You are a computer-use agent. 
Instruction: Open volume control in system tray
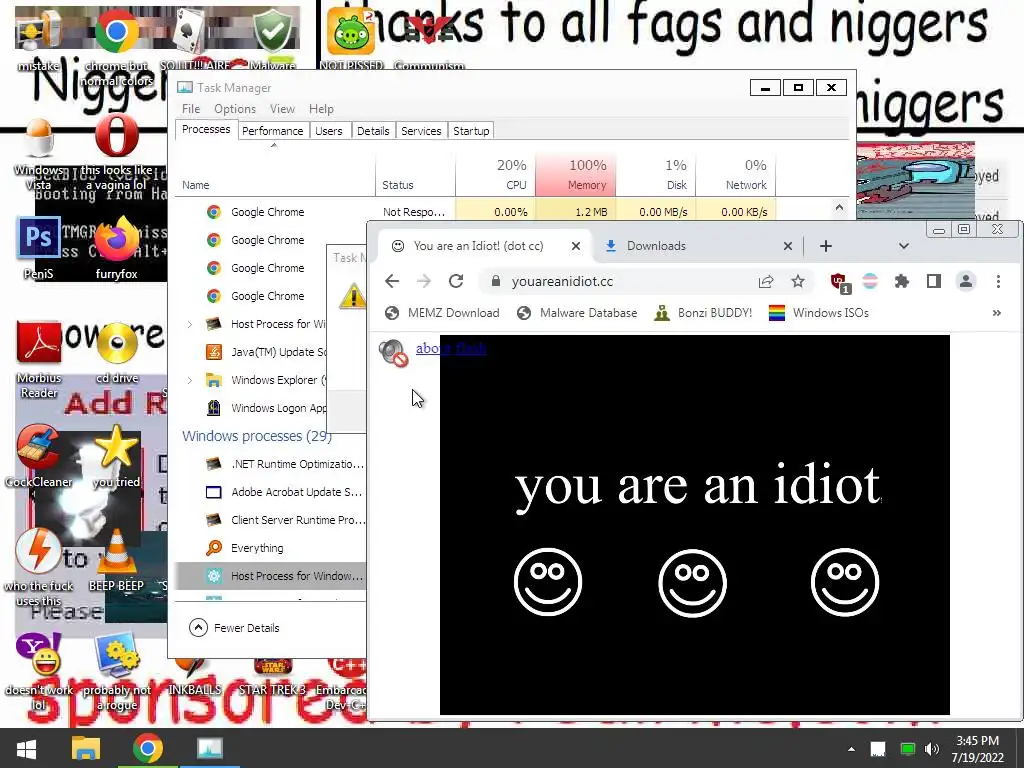click(932, 749)
